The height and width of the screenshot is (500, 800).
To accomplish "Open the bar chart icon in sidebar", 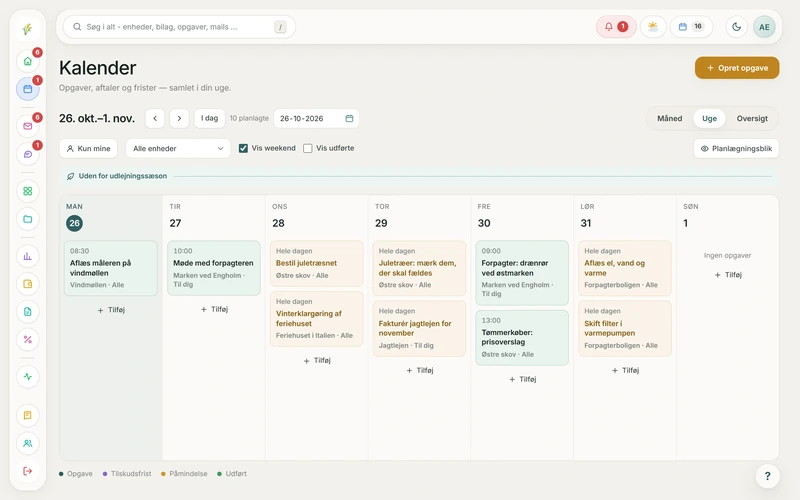I will tap(28, 256).
